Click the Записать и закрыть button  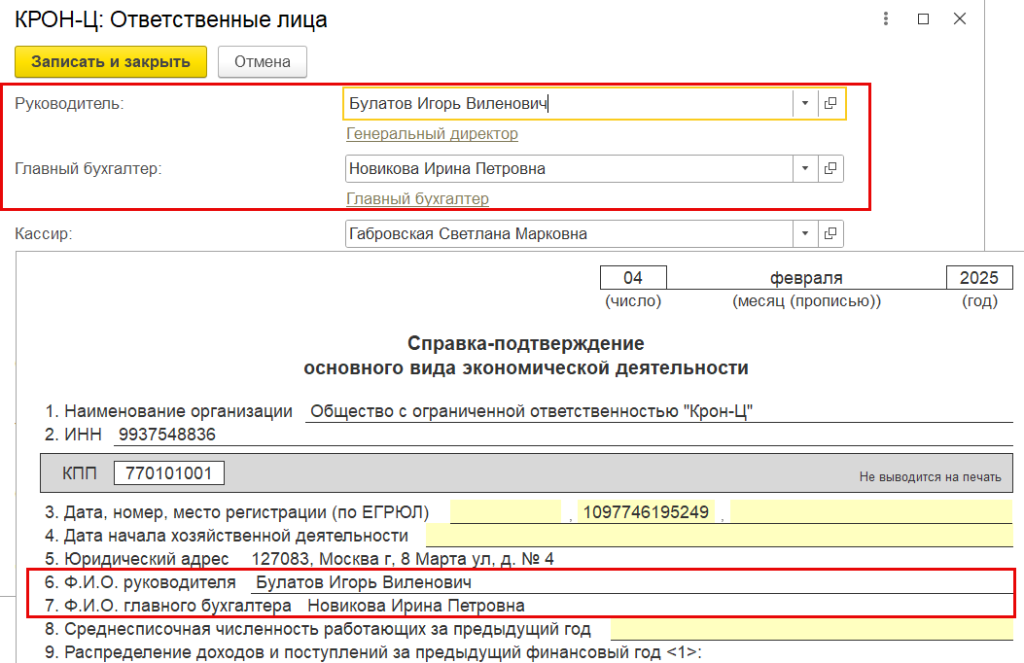[111, 62]
